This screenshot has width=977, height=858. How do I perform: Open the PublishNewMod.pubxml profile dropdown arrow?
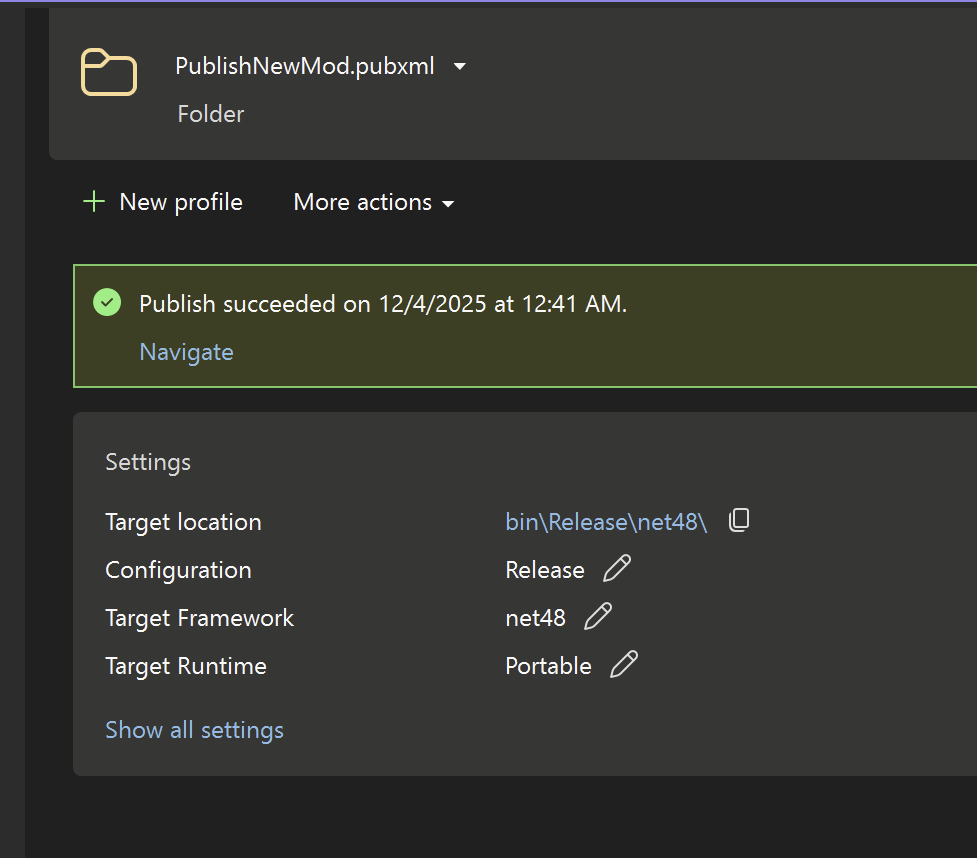click(x=460, y=66)
